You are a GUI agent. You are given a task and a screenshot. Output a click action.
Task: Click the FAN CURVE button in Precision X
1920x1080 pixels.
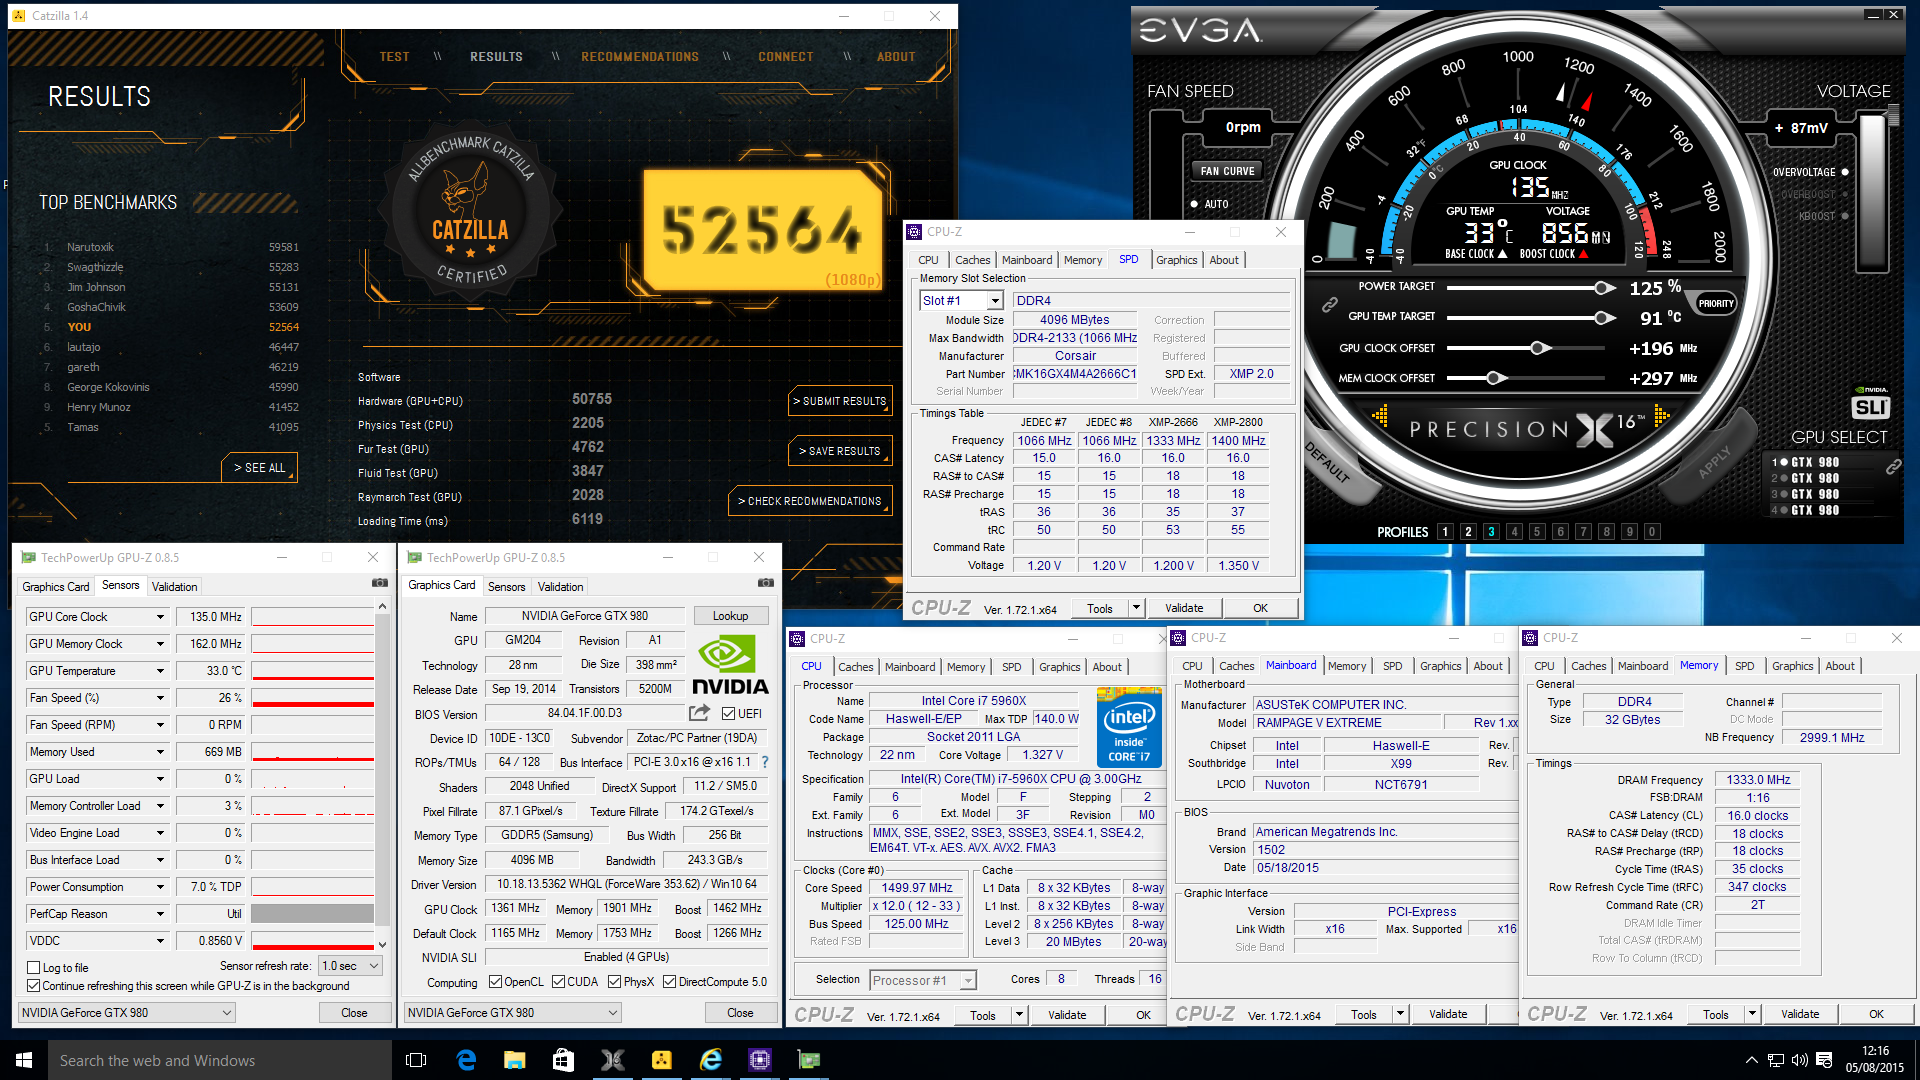coord(1227,171)
